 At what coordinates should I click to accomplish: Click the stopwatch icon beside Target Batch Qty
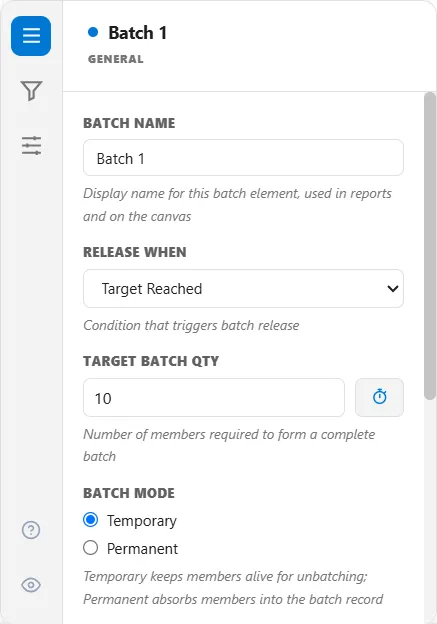379,397
